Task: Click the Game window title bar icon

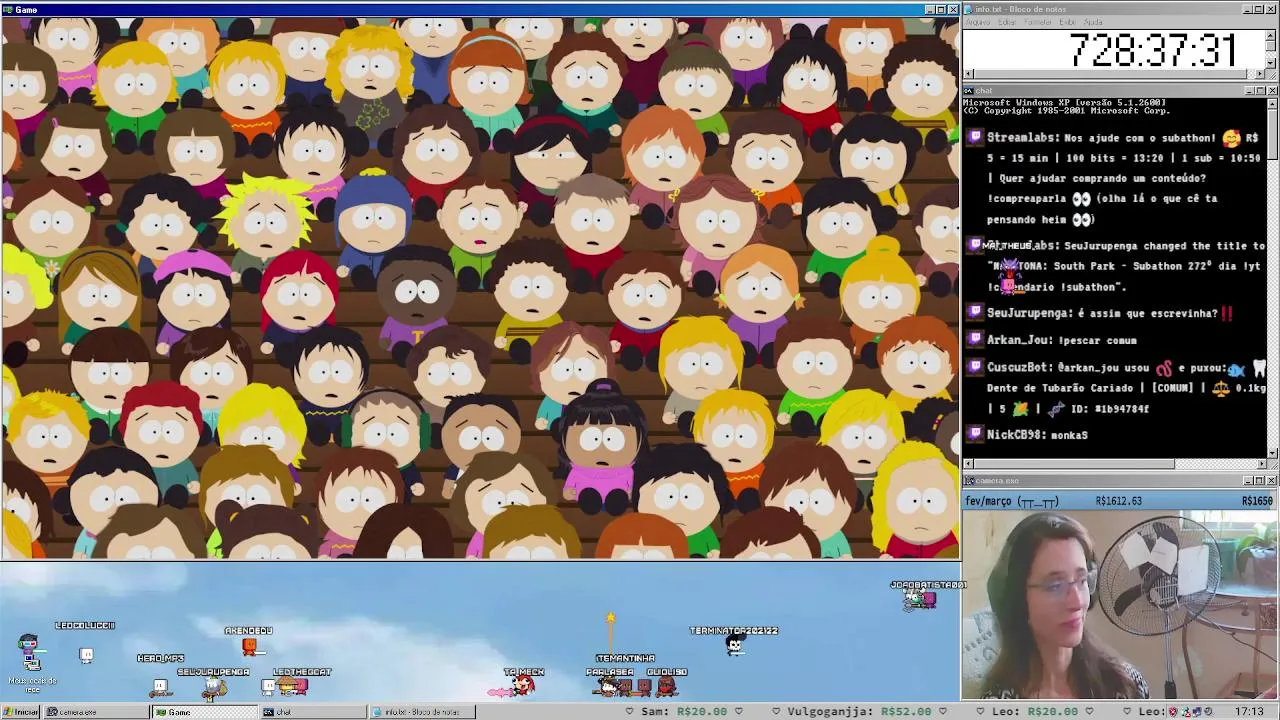Action: (7, 10)
